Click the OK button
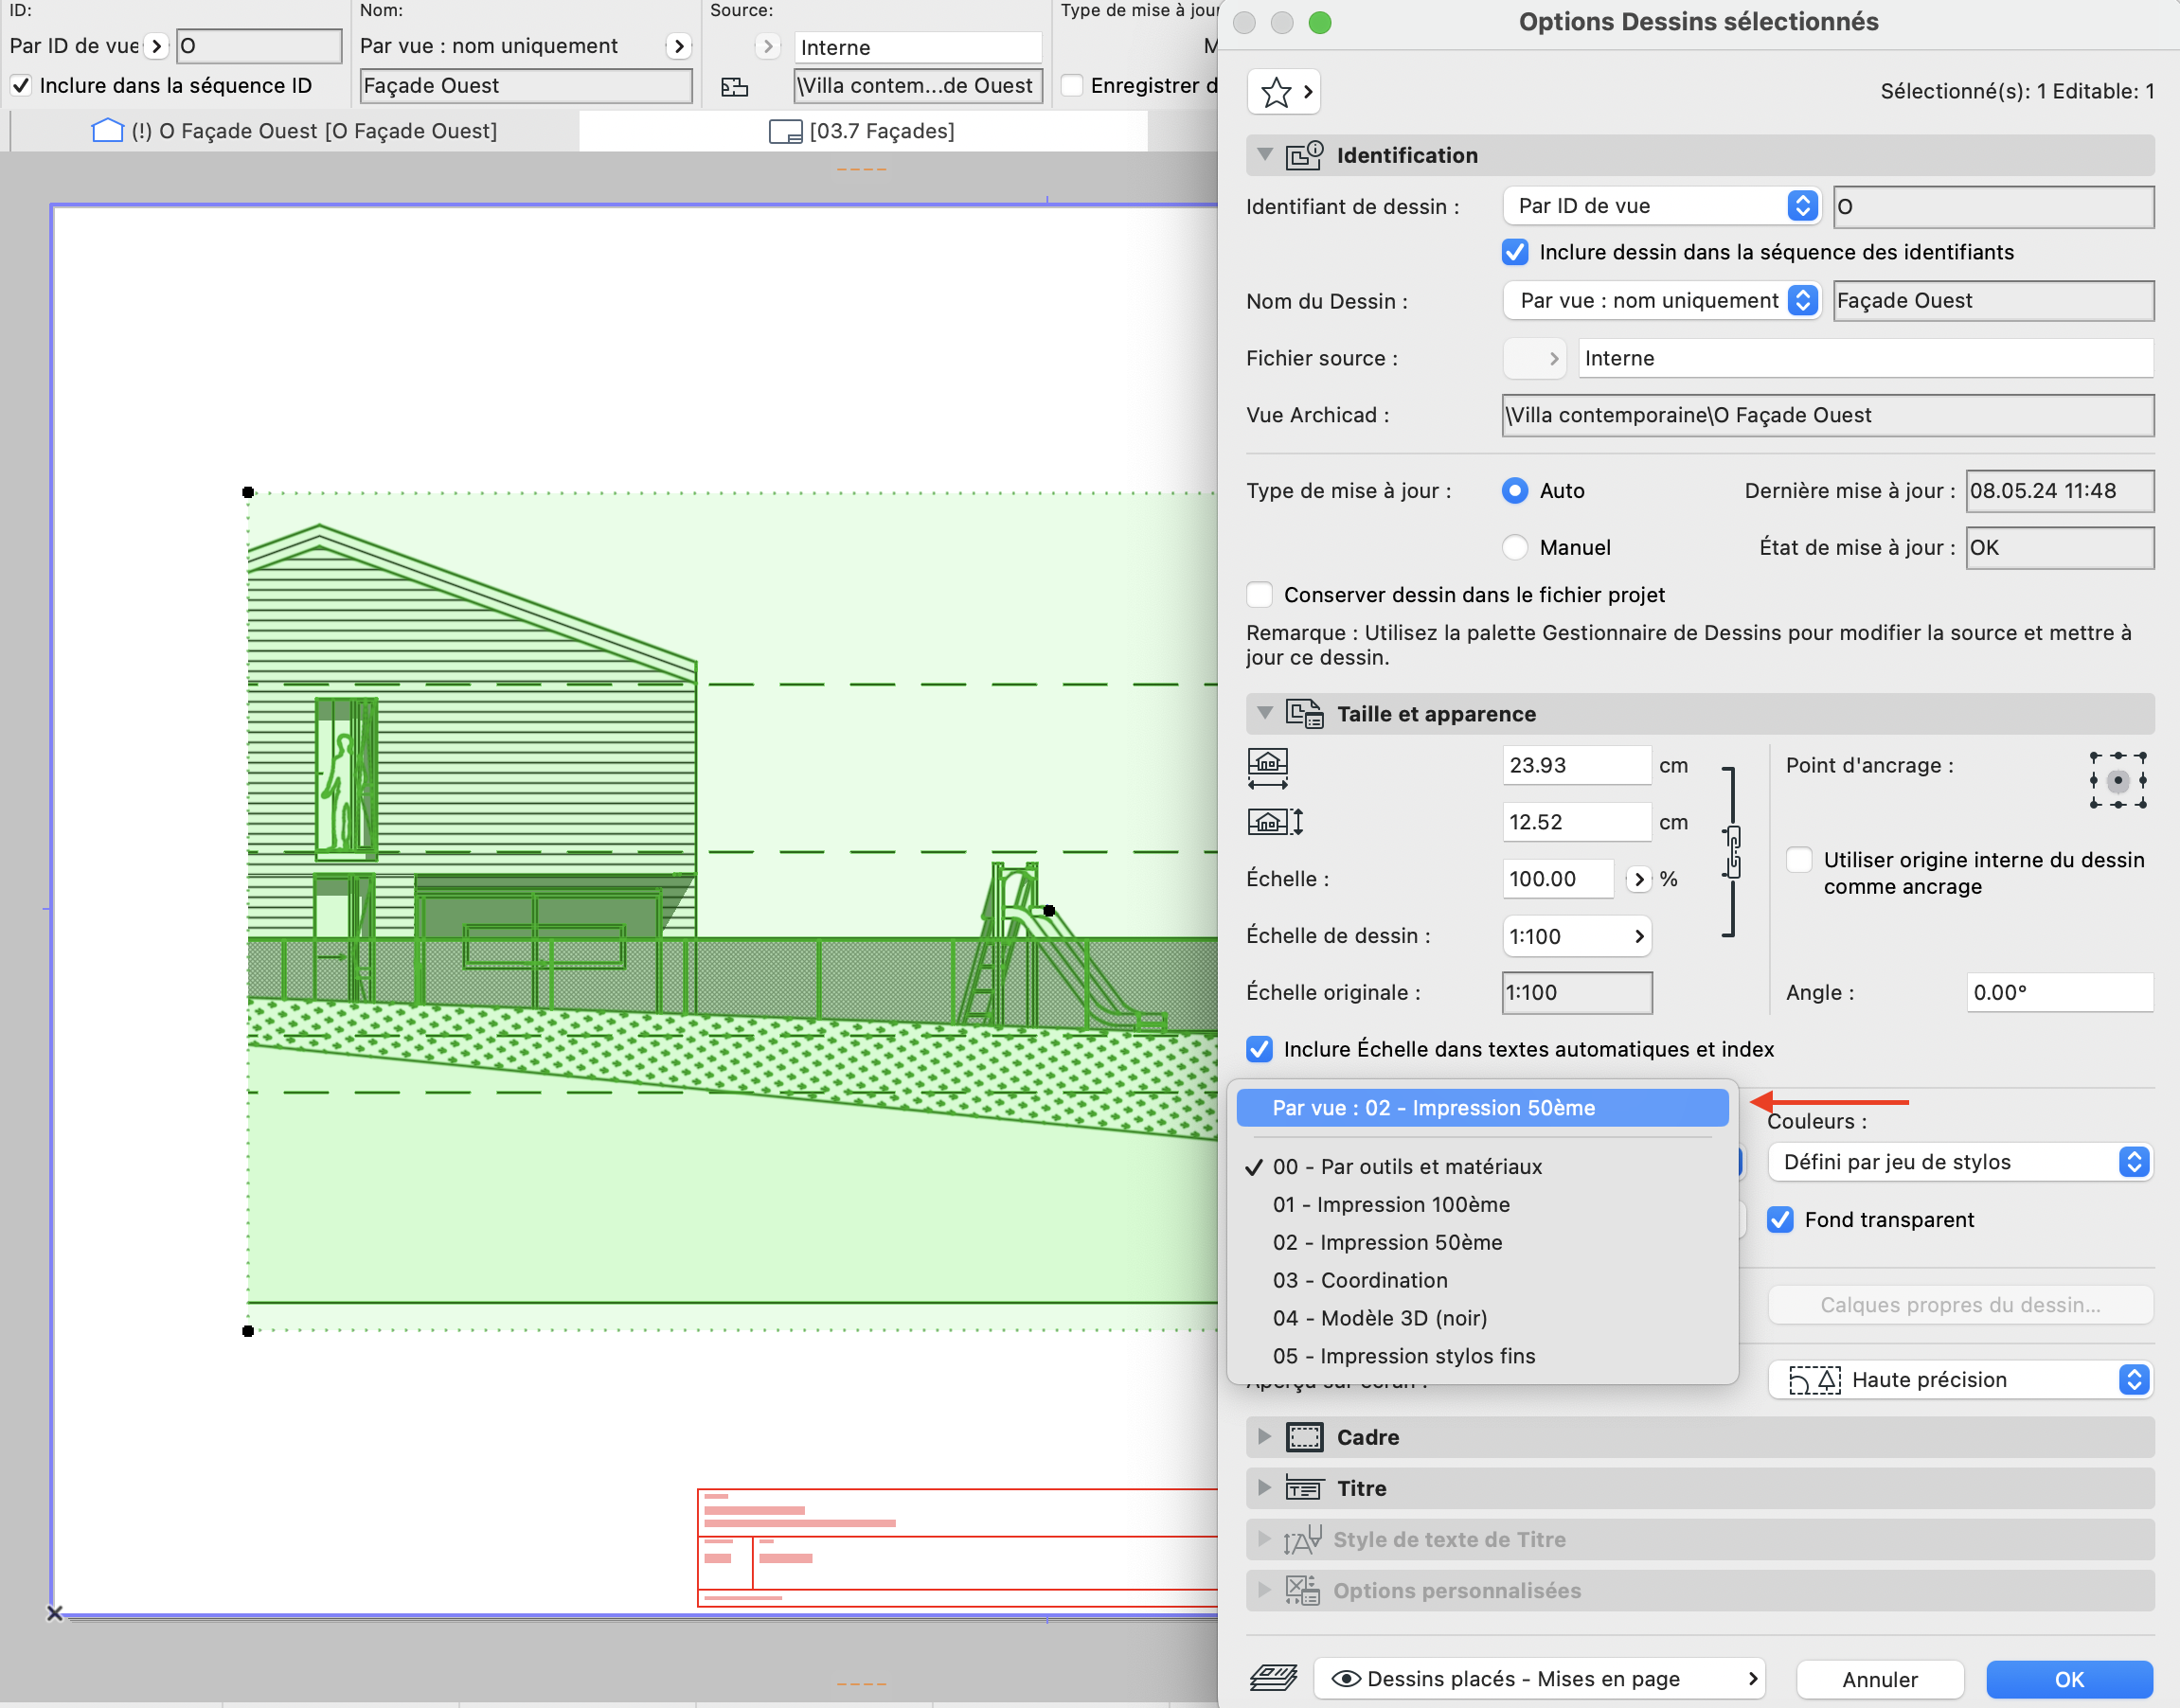The height and width of the screenshot is (1708, 2180). (2069, 1680)
